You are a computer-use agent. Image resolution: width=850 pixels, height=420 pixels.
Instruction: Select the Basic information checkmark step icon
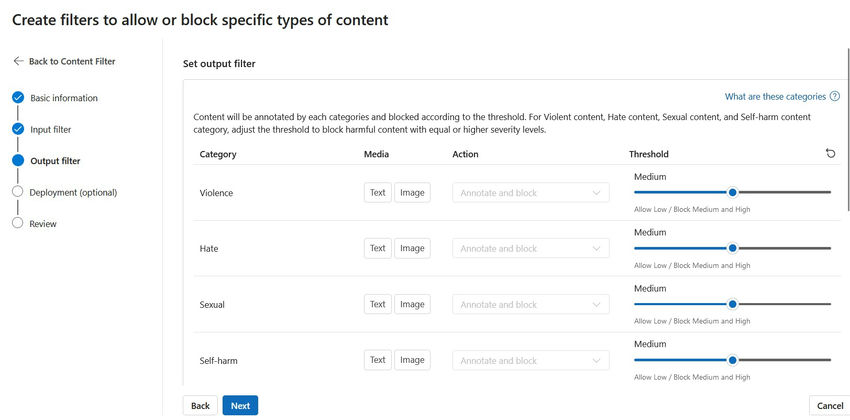18,98
